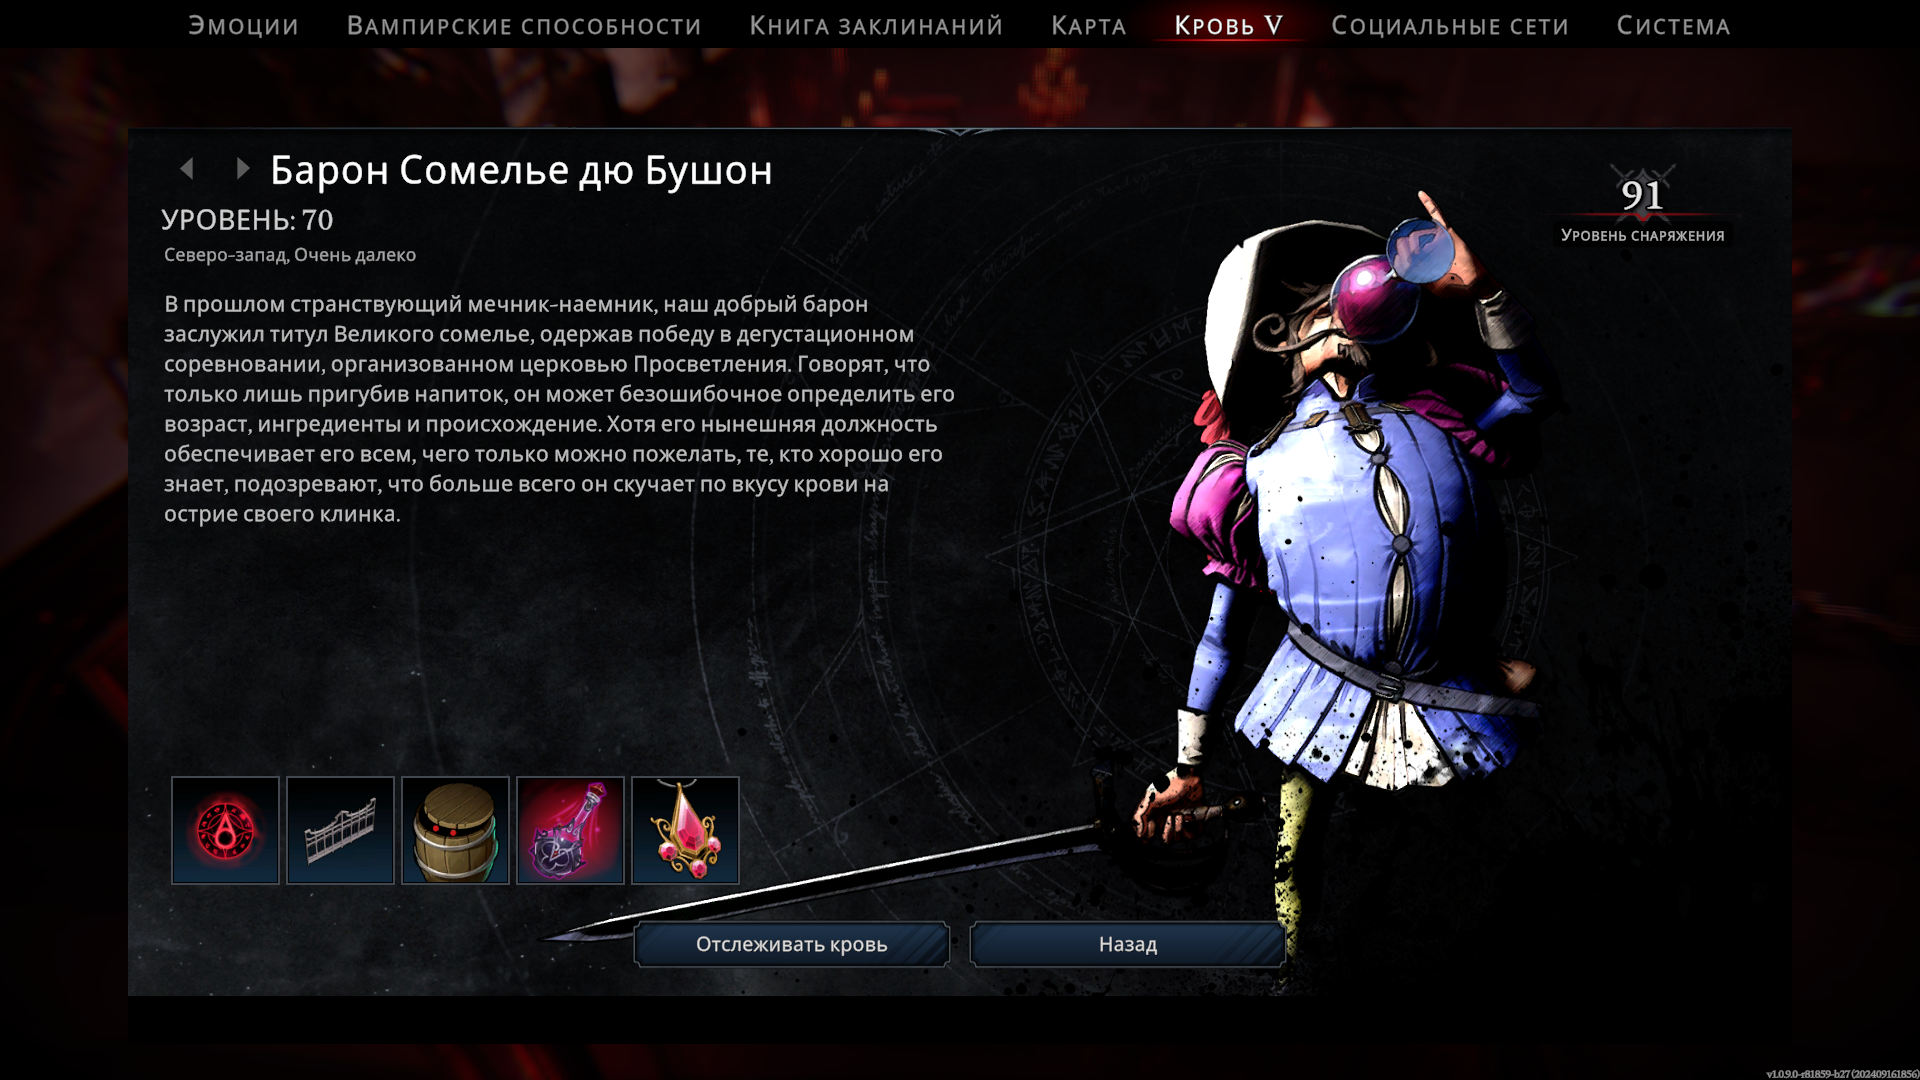Image resolution: width=1920 pixels, height=1080 pixels.
Task: Select the wooden barrel reward icon
Action: 455,830
